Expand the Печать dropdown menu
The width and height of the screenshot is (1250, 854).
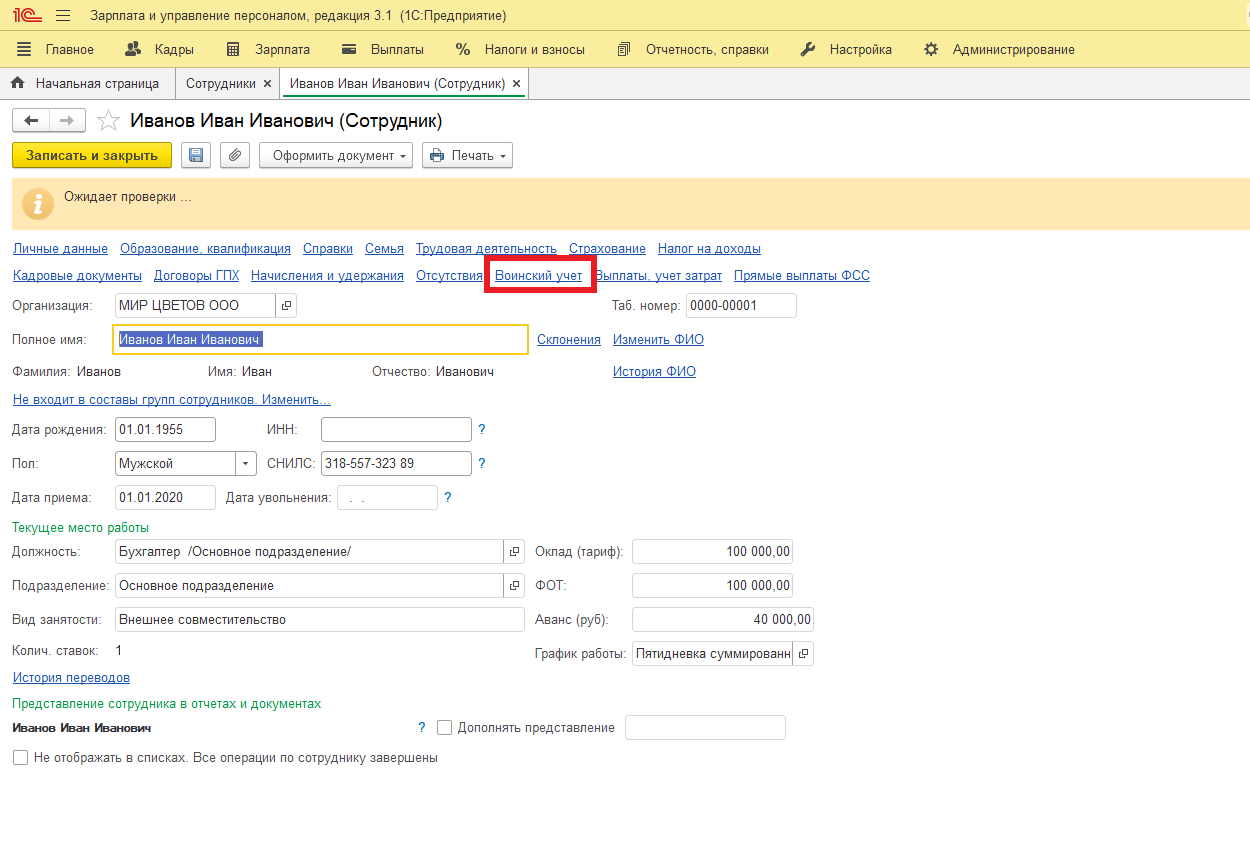(467, 156)
